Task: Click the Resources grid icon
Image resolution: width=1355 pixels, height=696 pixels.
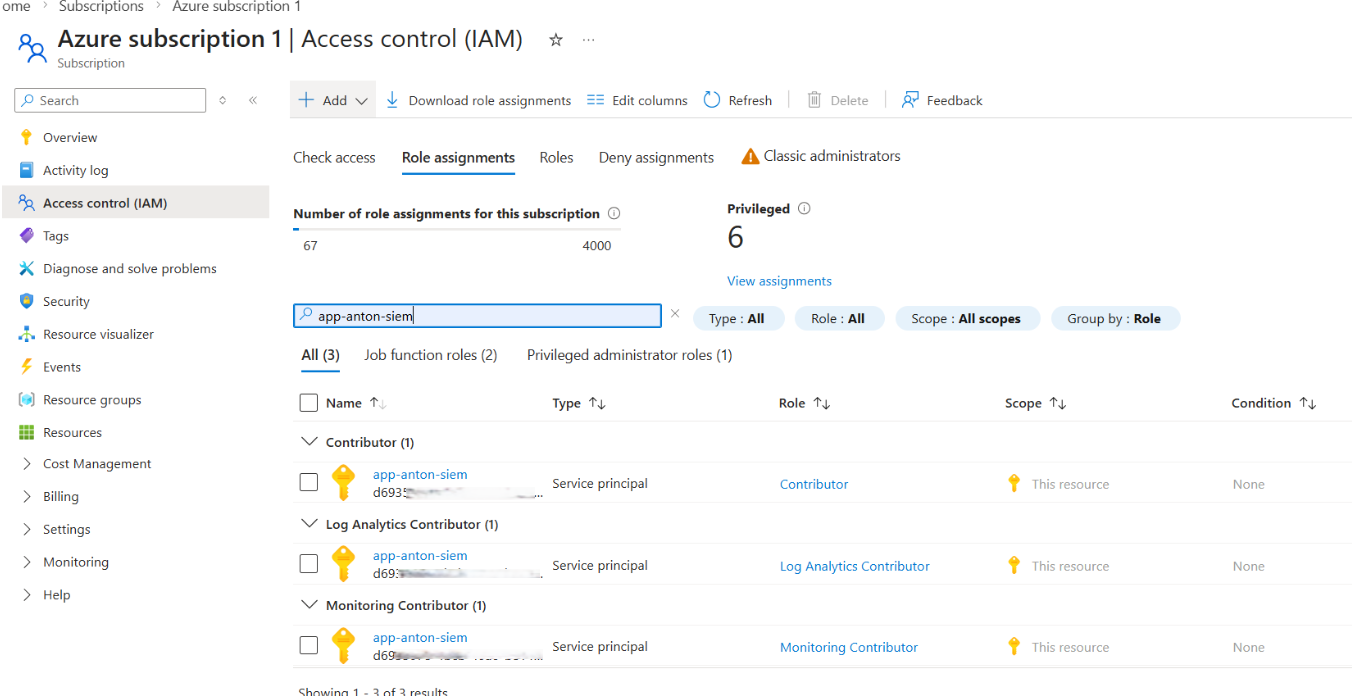Action: click(26, 432)
